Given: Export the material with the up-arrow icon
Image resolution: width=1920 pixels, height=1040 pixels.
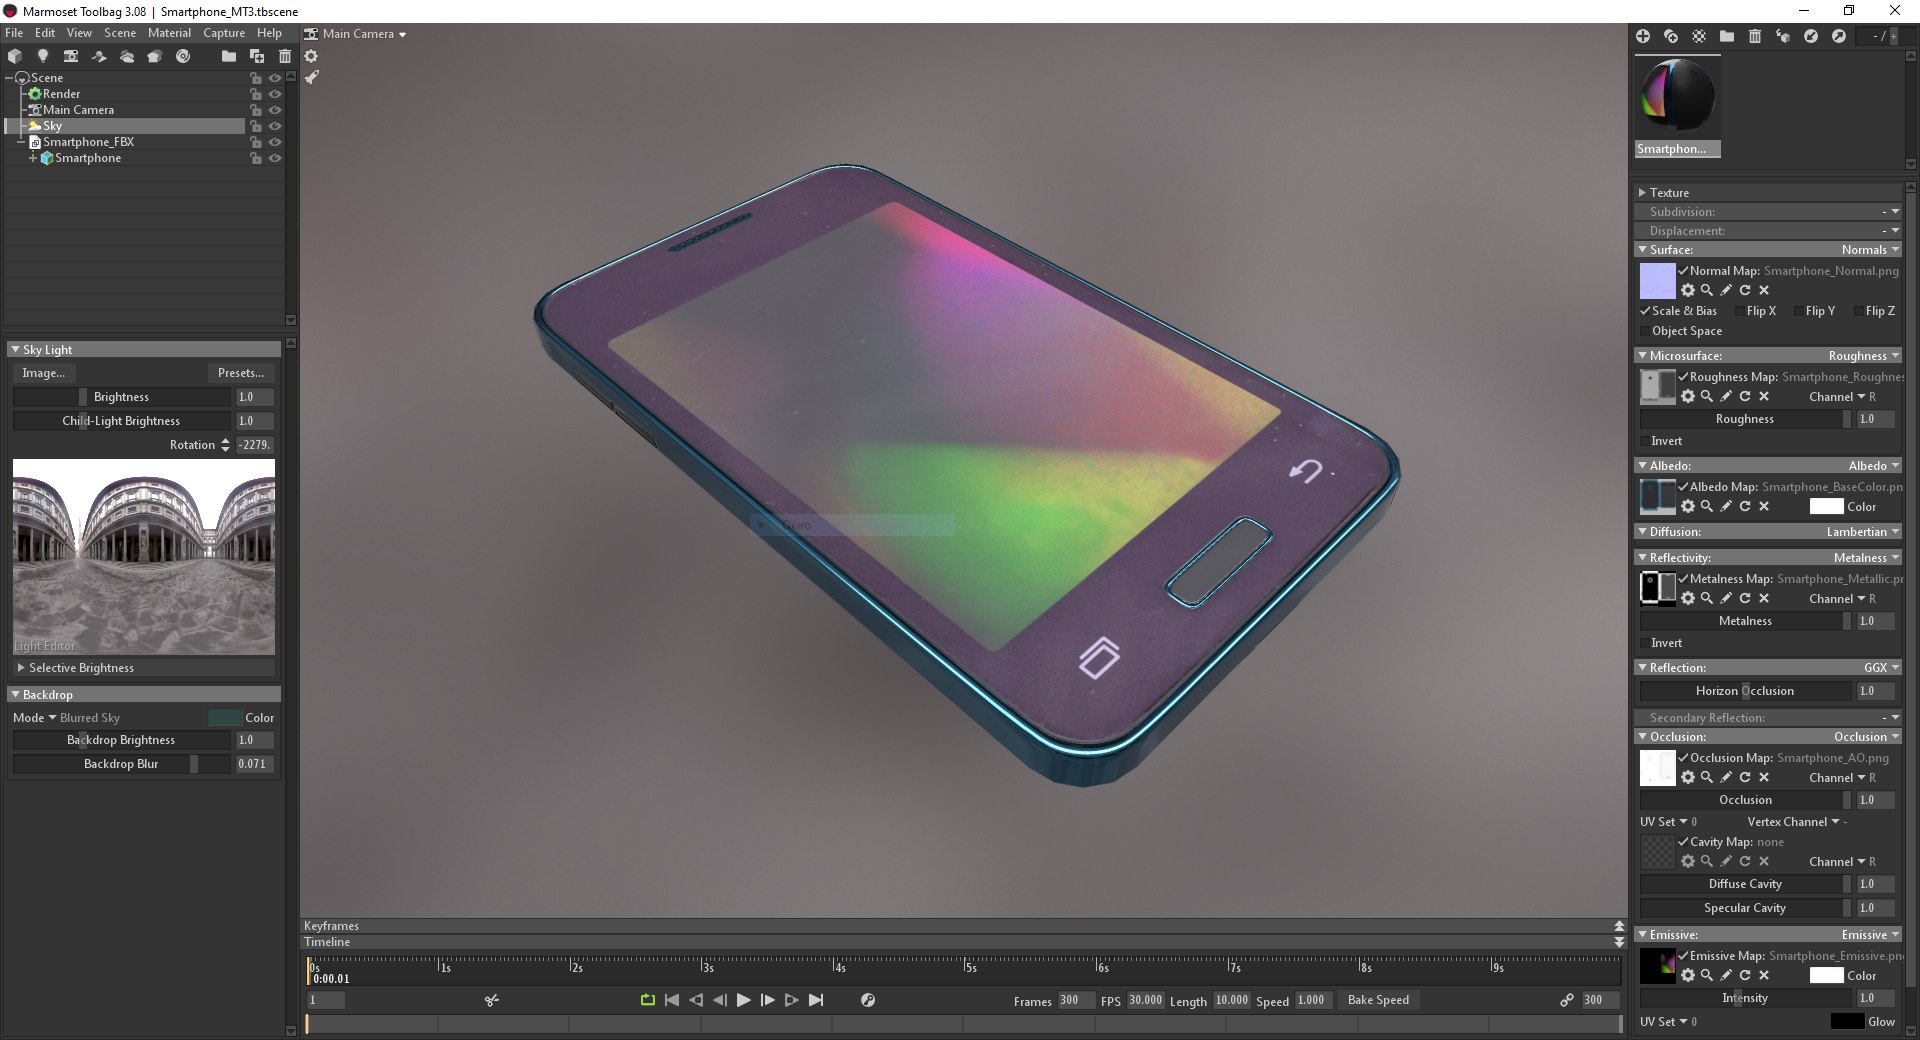Looking at the screenshot, I should [x=1838, y=36].
